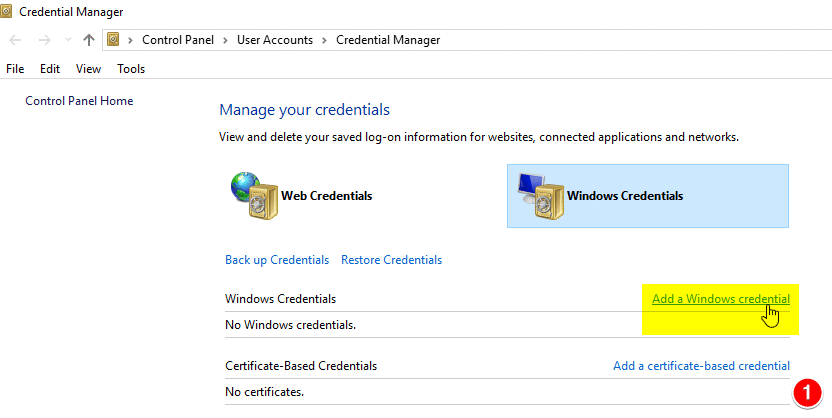
Task: Select Web Credentials globe safe icon
Action: click(255, 195)
